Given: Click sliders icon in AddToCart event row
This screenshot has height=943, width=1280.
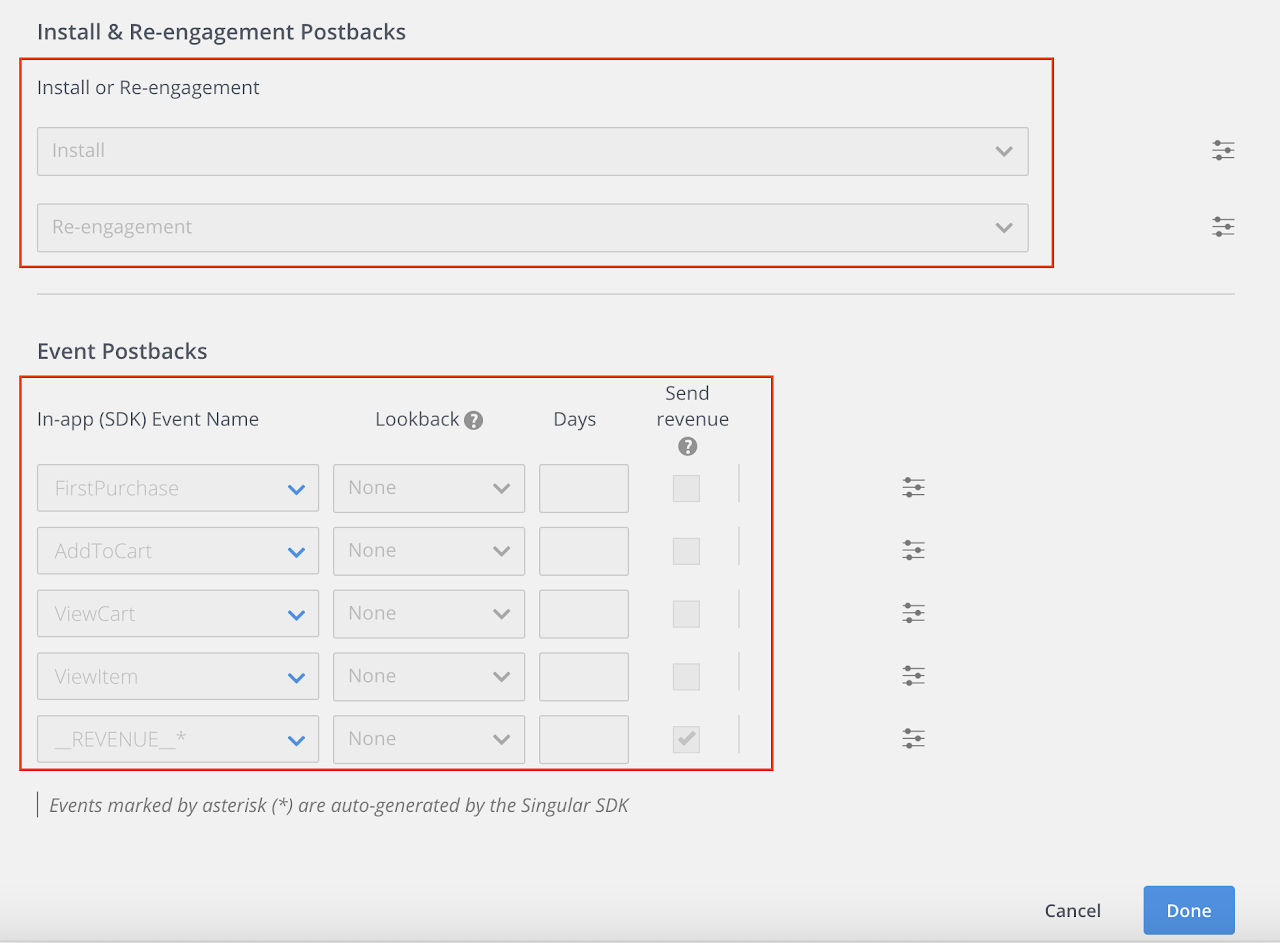Looking at the screenshot, I should coord(912,551).
